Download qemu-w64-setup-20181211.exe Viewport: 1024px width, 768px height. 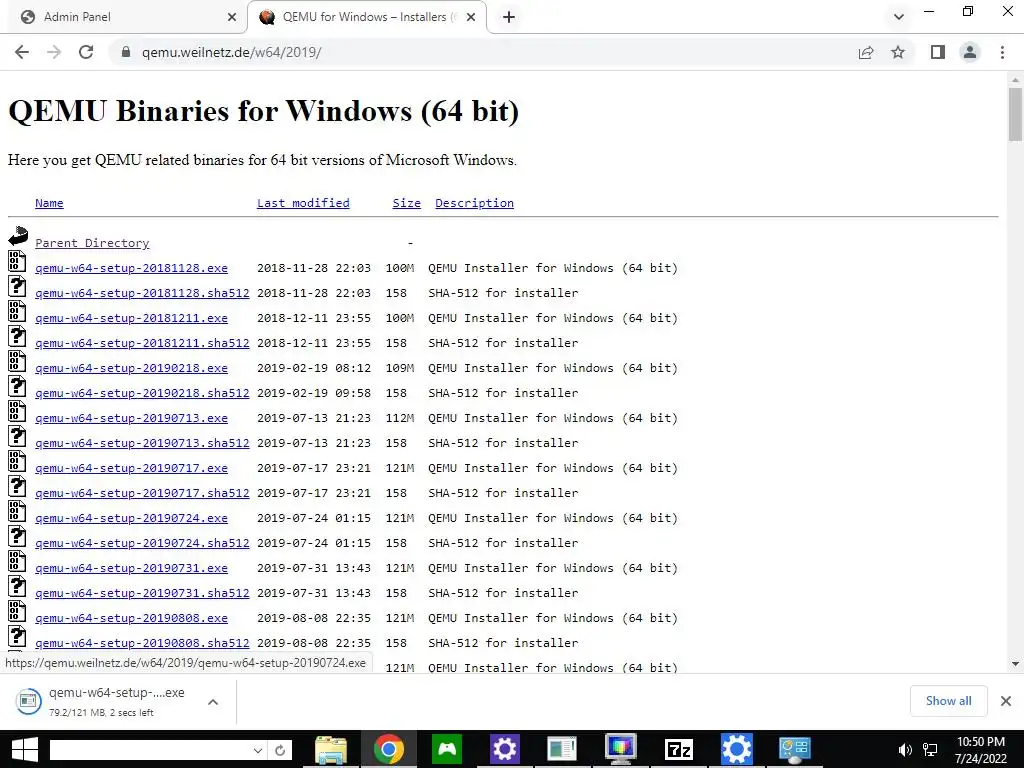tap(131, 318)
